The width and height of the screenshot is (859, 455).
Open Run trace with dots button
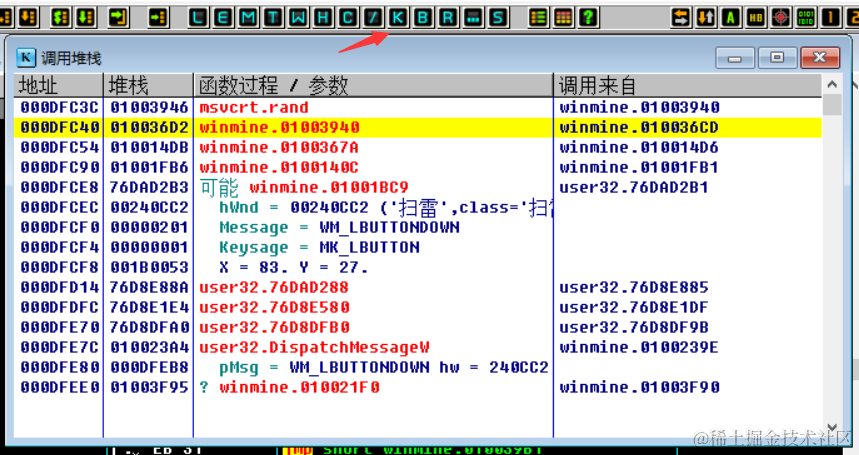[473, 18]
